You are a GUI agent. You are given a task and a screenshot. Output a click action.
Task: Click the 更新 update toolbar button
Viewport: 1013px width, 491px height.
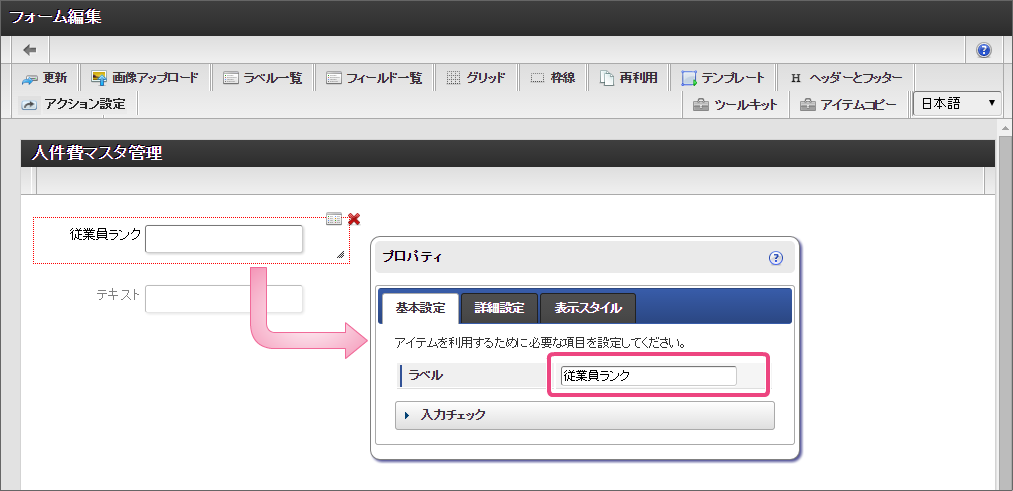[45, 78]
